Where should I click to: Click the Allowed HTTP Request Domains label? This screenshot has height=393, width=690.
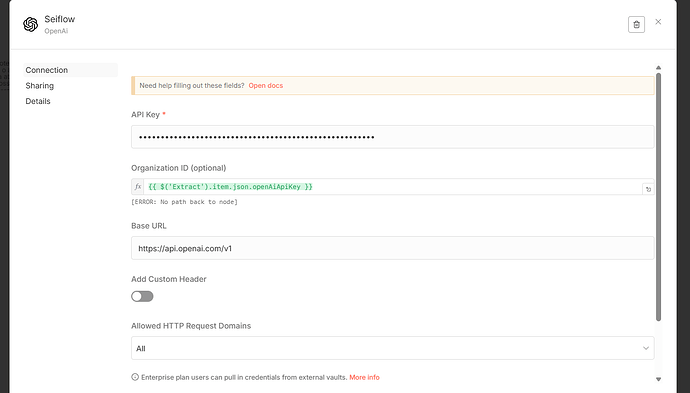tap(191, 326)
